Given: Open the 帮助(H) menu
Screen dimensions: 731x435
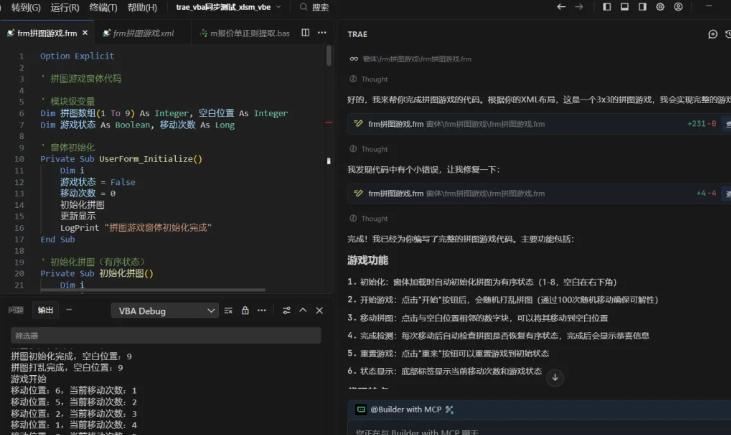Looking at the screenshot, I should (142, 7).
